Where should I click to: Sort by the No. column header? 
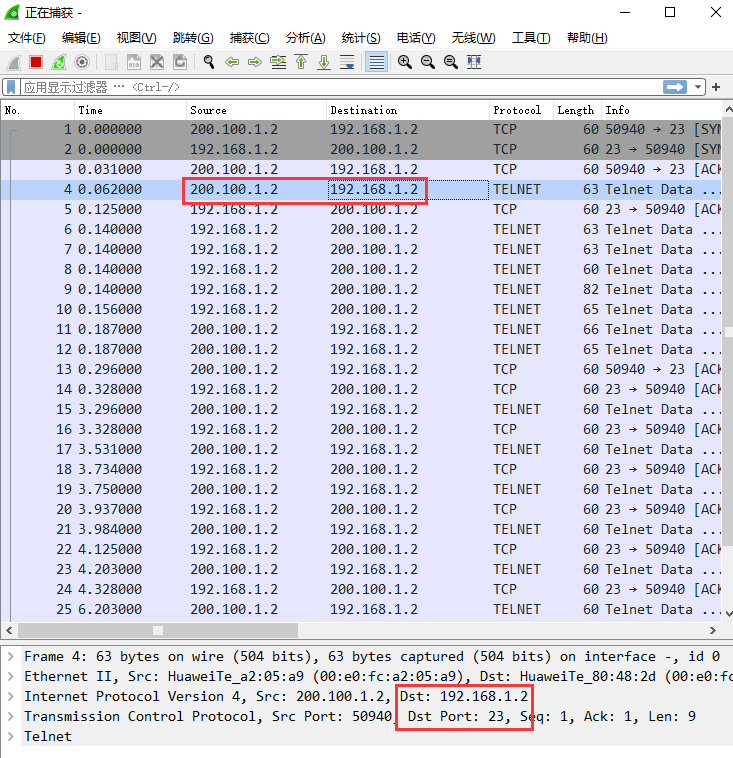[37, 110]
